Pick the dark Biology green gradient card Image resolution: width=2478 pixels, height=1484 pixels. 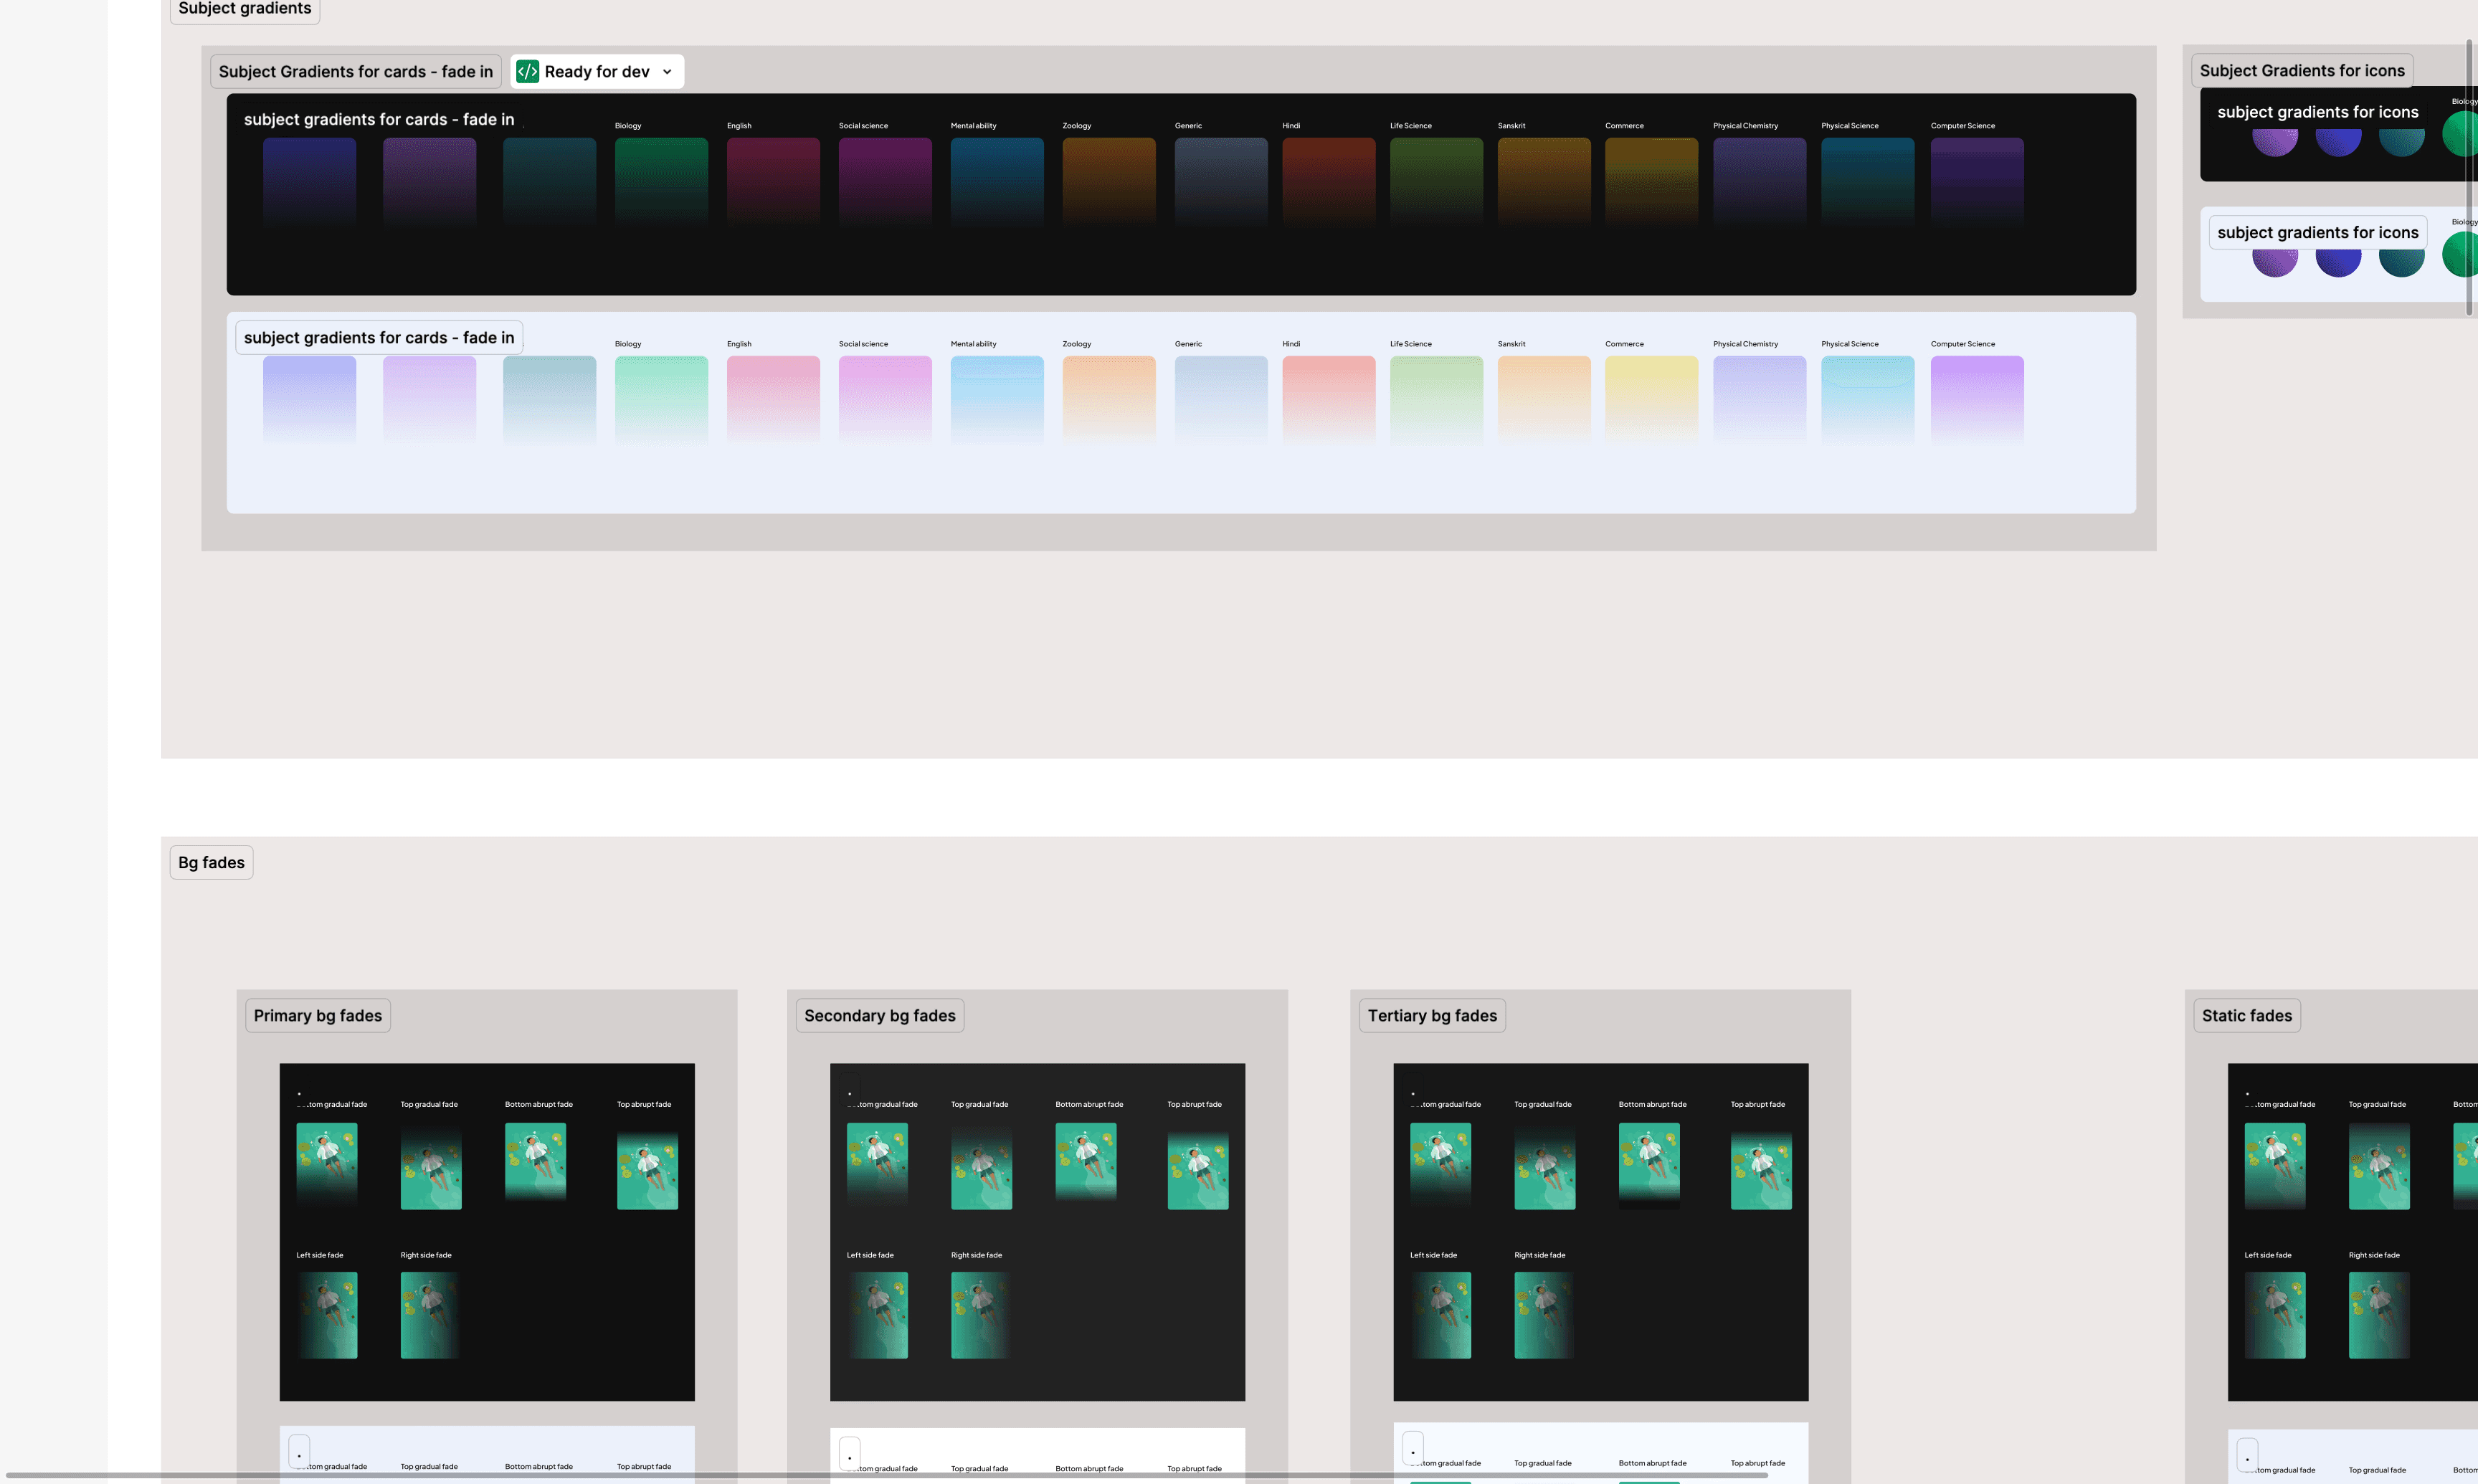click(661, 180)
